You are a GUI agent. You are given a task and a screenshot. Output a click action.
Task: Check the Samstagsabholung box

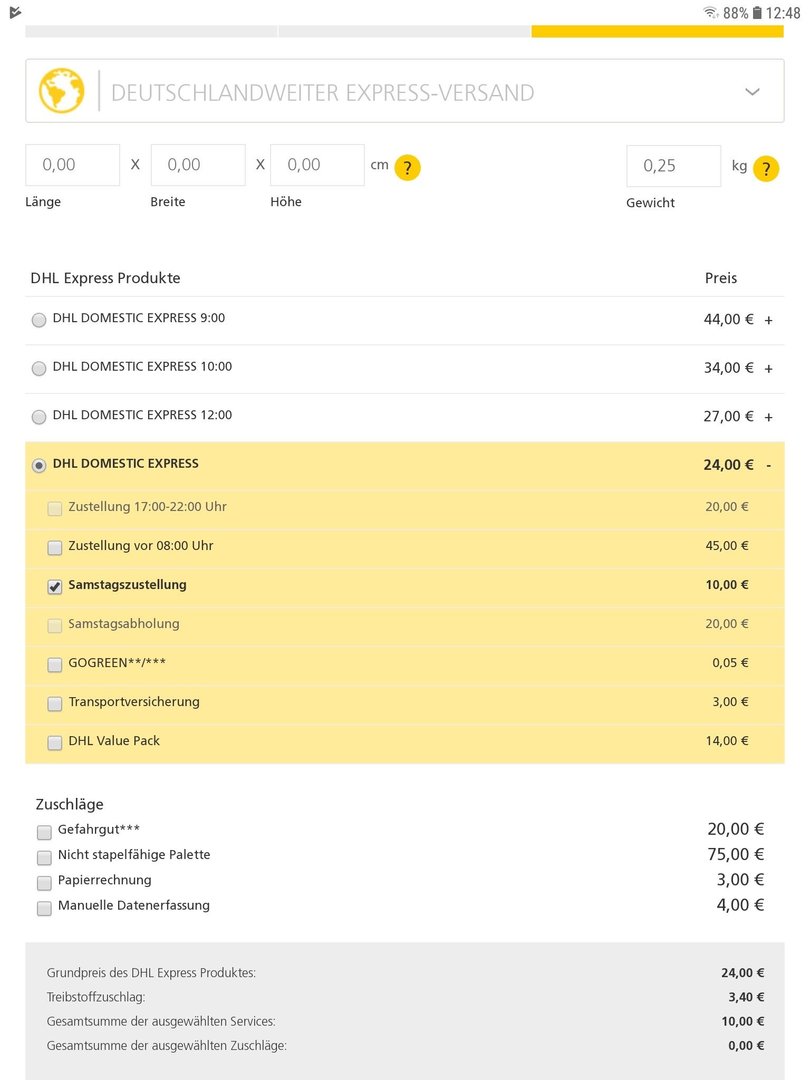(x=54, y=625)
